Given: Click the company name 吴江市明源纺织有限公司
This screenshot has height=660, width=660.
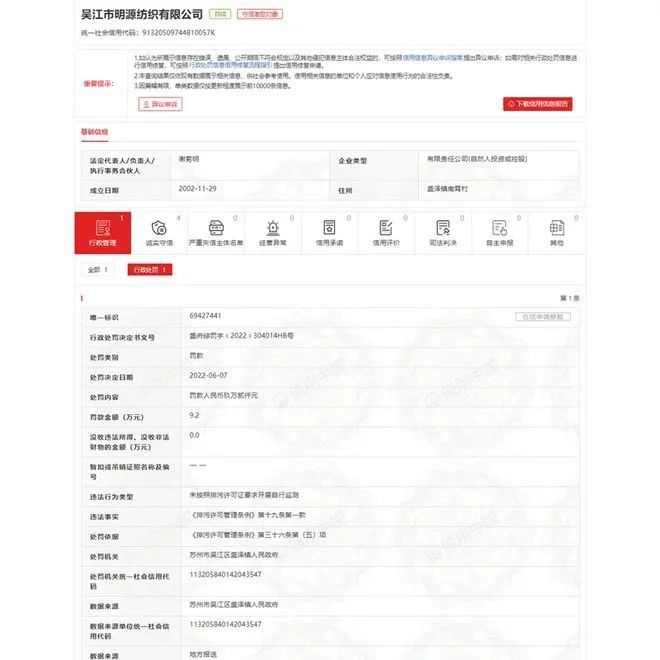Looking at the screenshot, I should pyautogui.click(x=141, y=15).
